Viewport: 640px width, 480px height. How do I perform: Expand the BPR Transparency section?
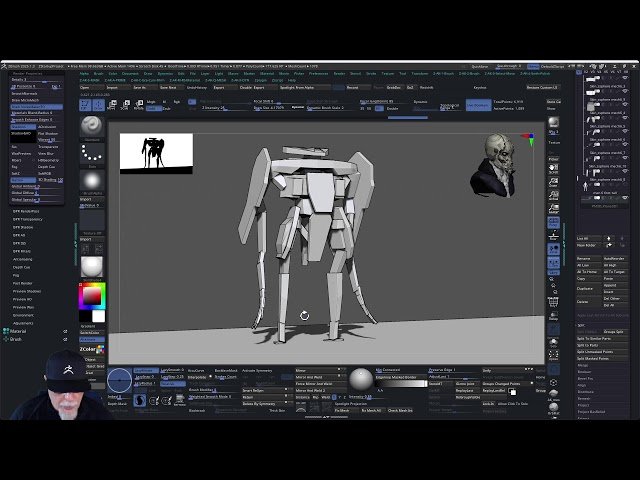click(x=27, y=219)
